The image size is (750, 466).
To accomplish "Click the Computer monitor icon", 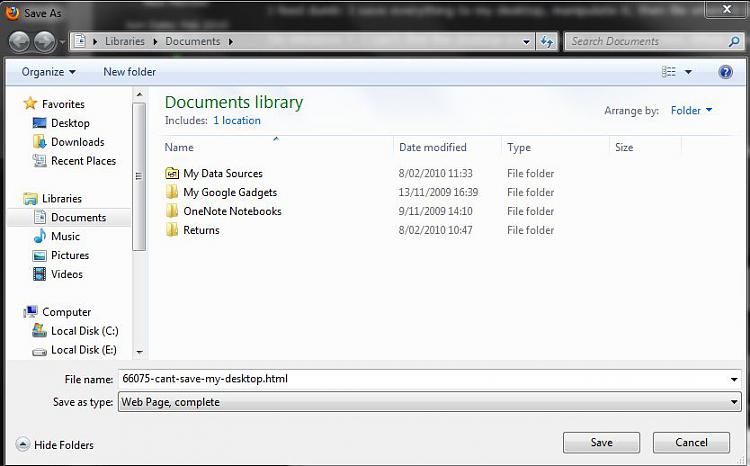I will tap(31, 312).
